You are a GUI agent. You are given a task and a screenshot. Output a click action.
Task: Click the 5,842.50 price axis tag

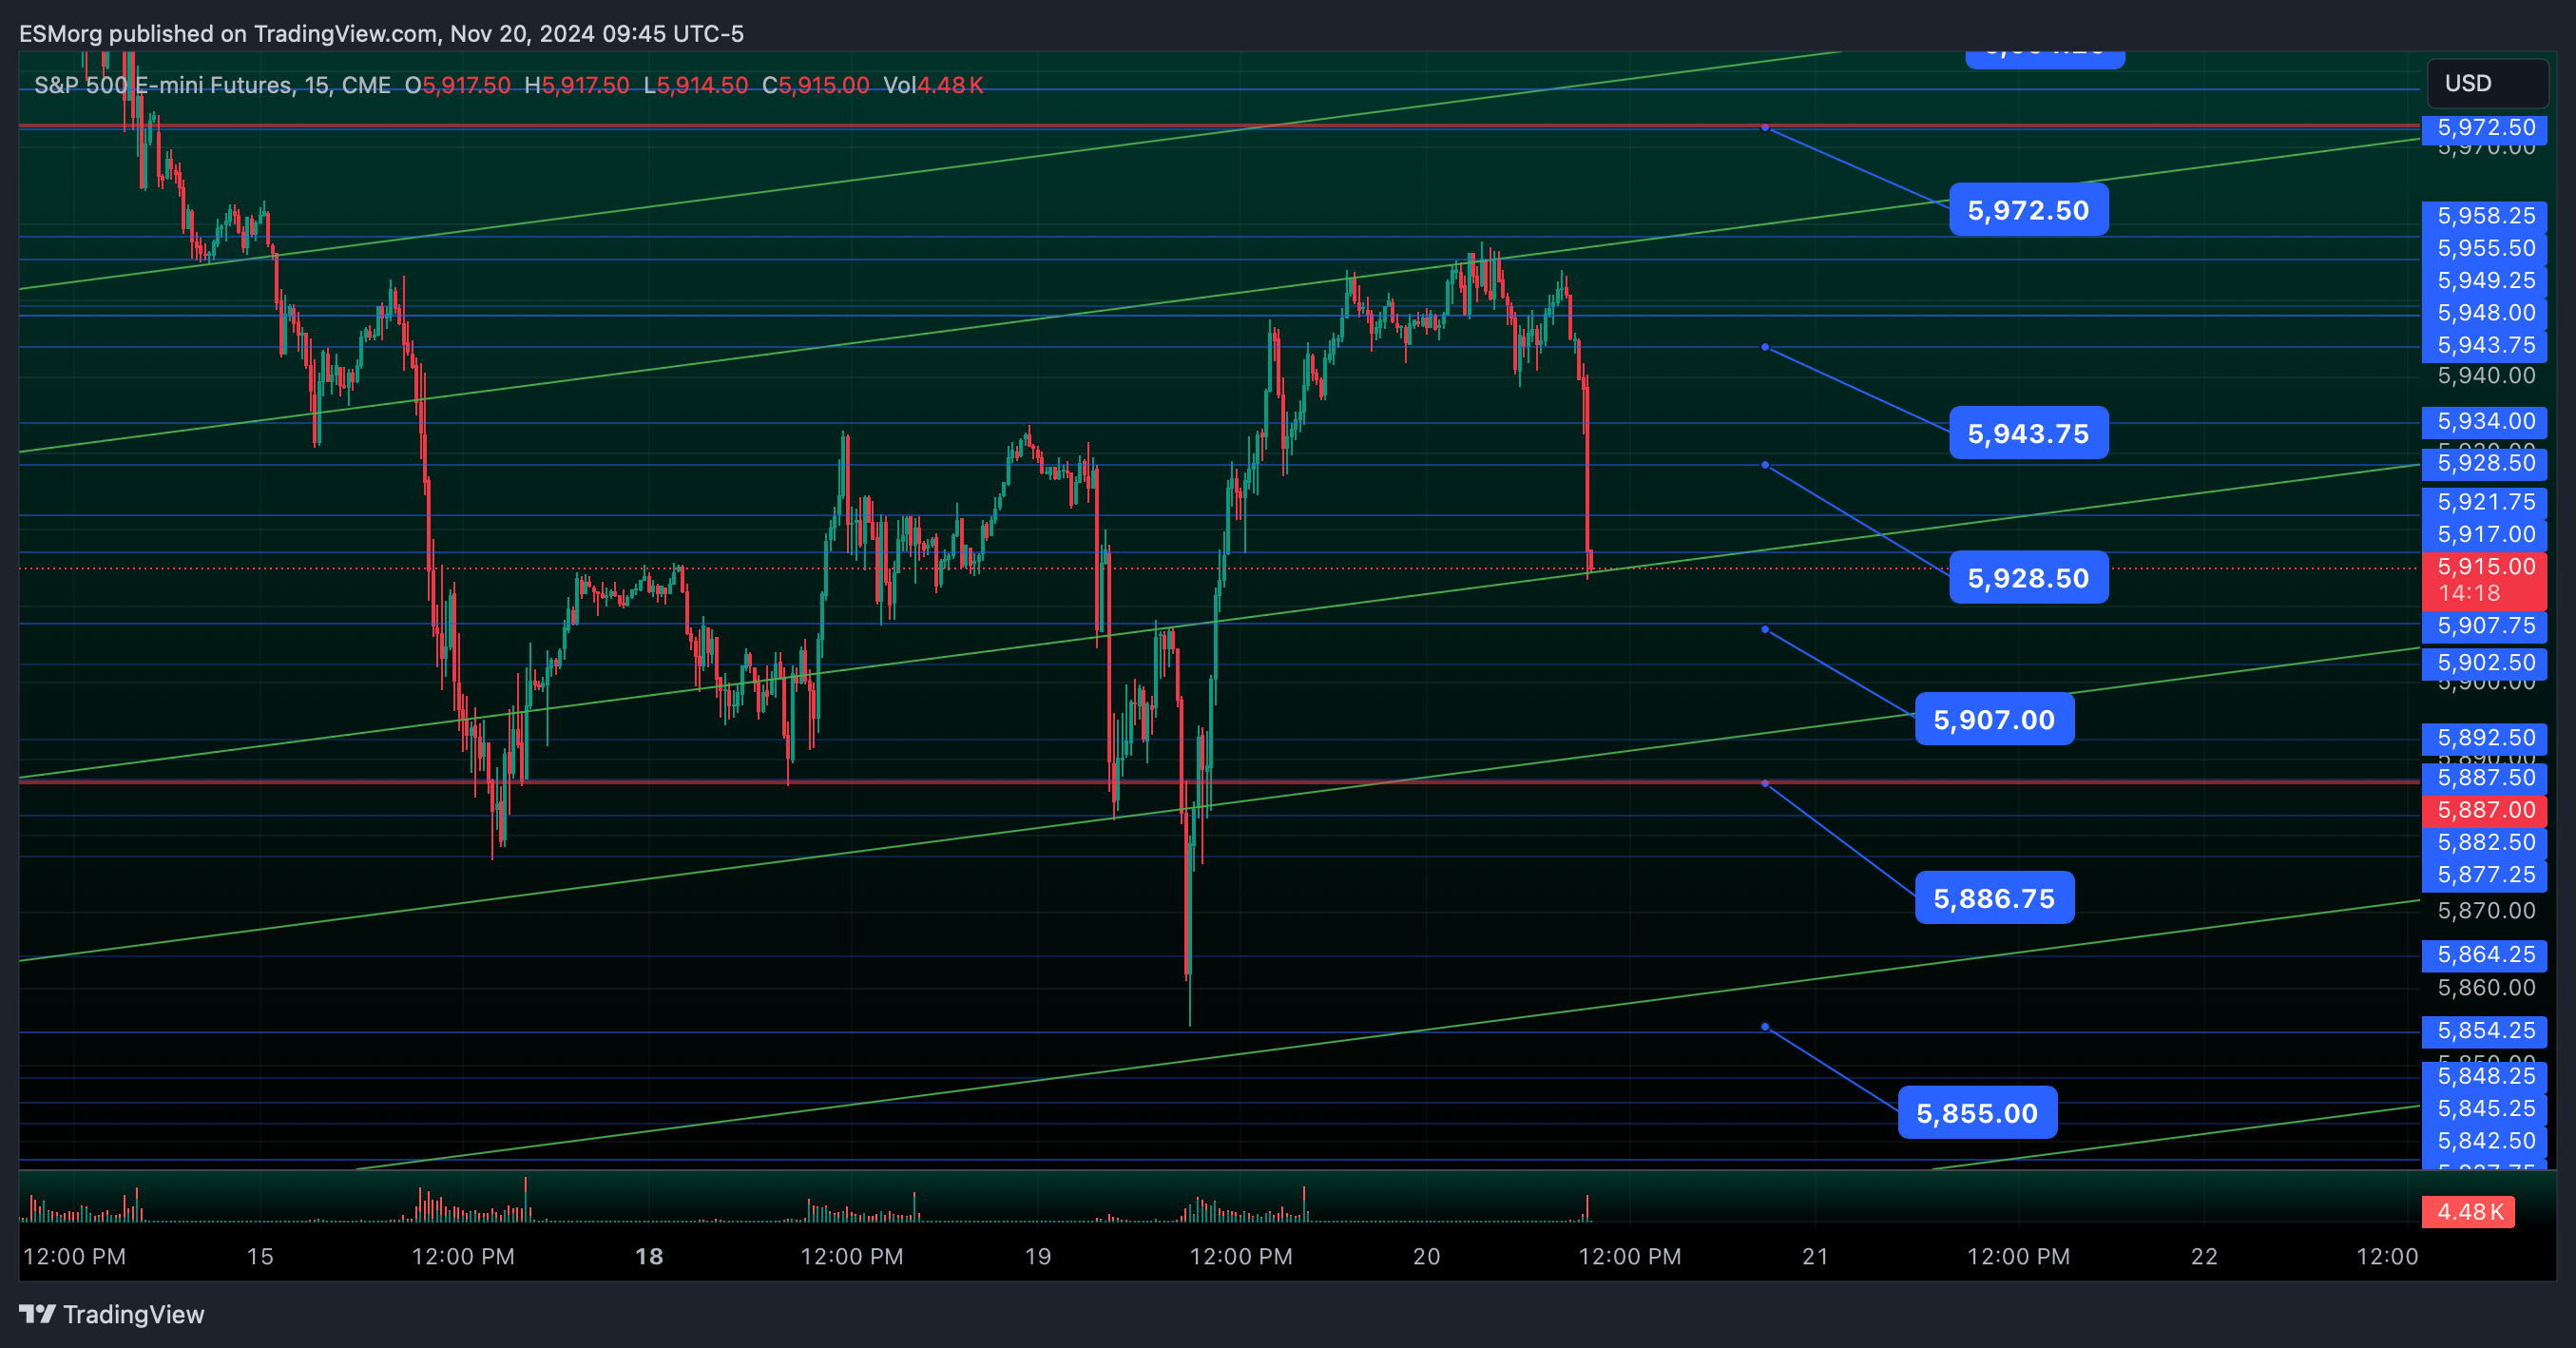(x=2484, y=1141)
